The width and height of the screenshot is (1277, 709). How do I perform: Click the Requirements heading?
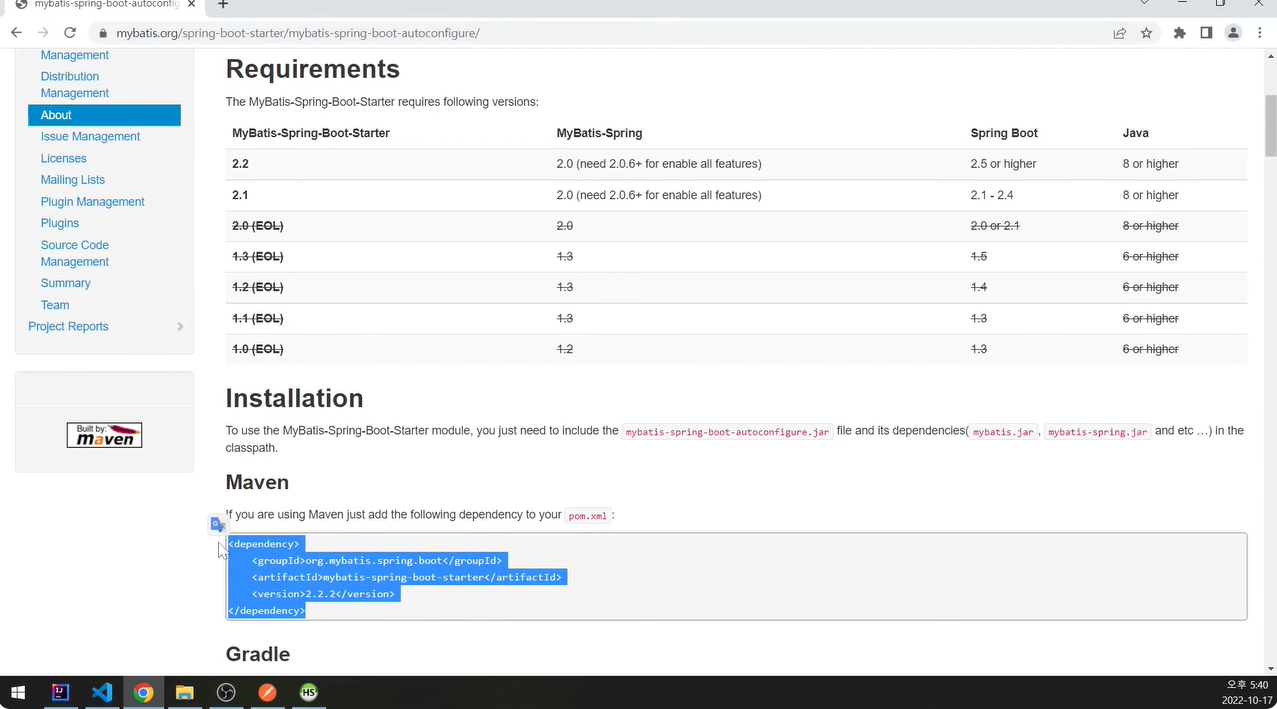pyautogui.click(x=313, y=69)
